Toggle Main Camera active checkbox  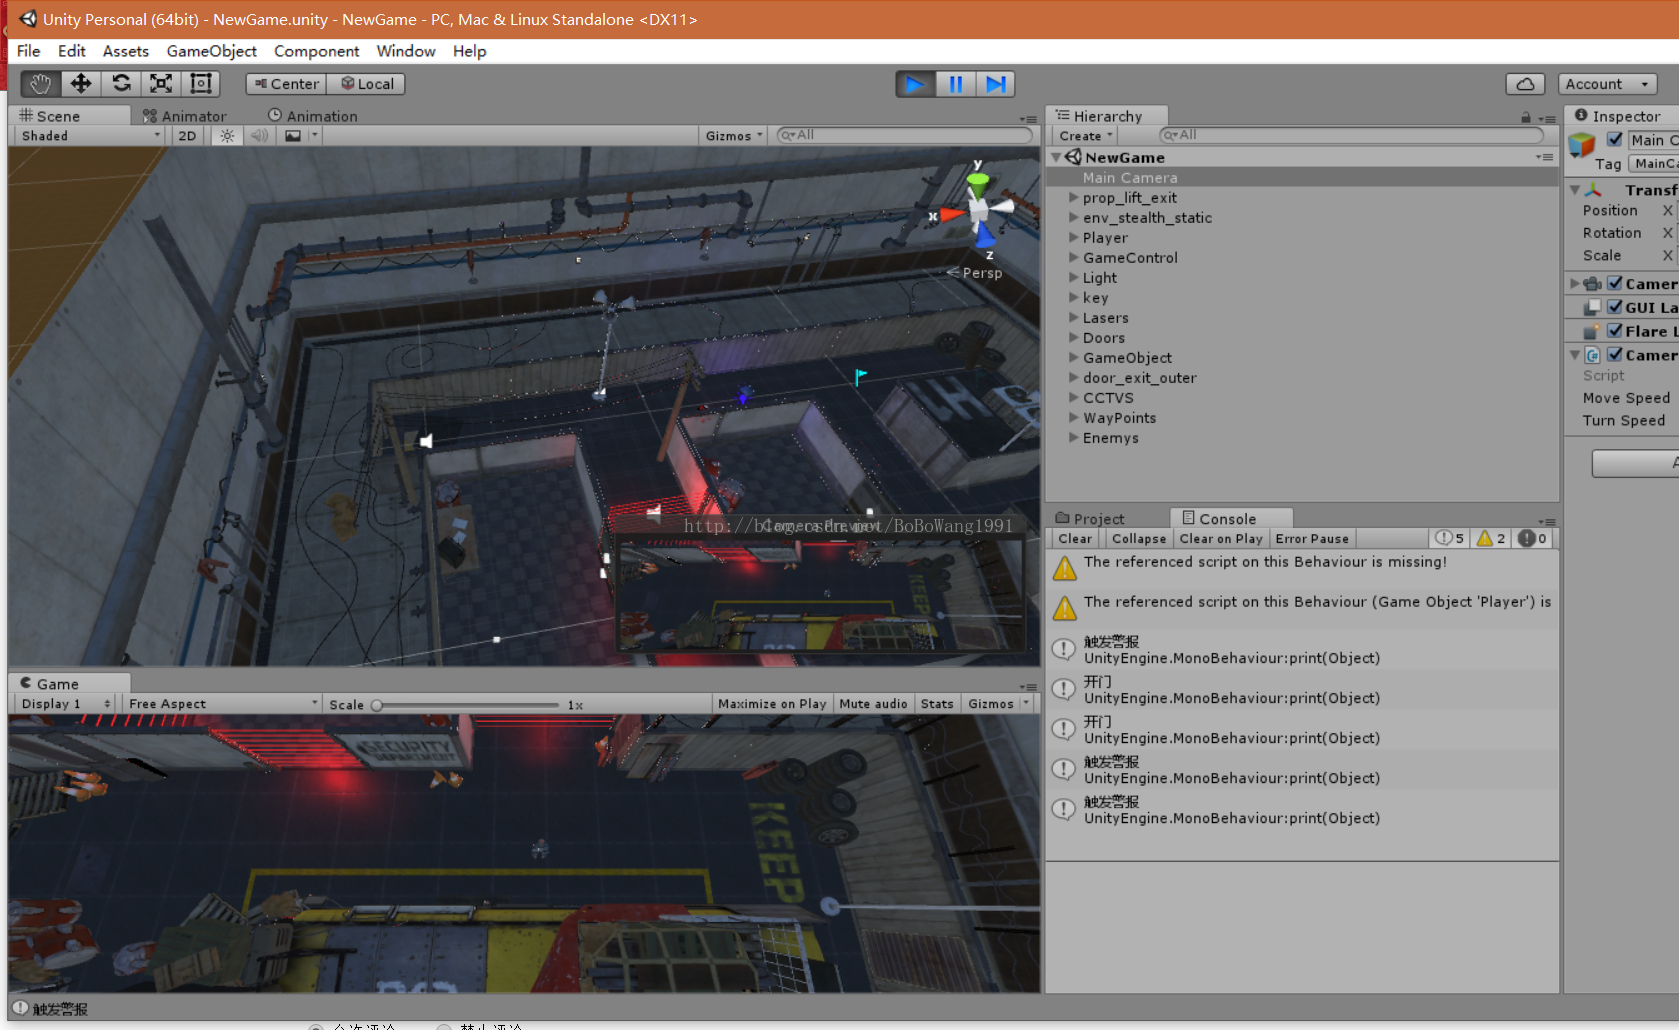tap(1615, 139)
